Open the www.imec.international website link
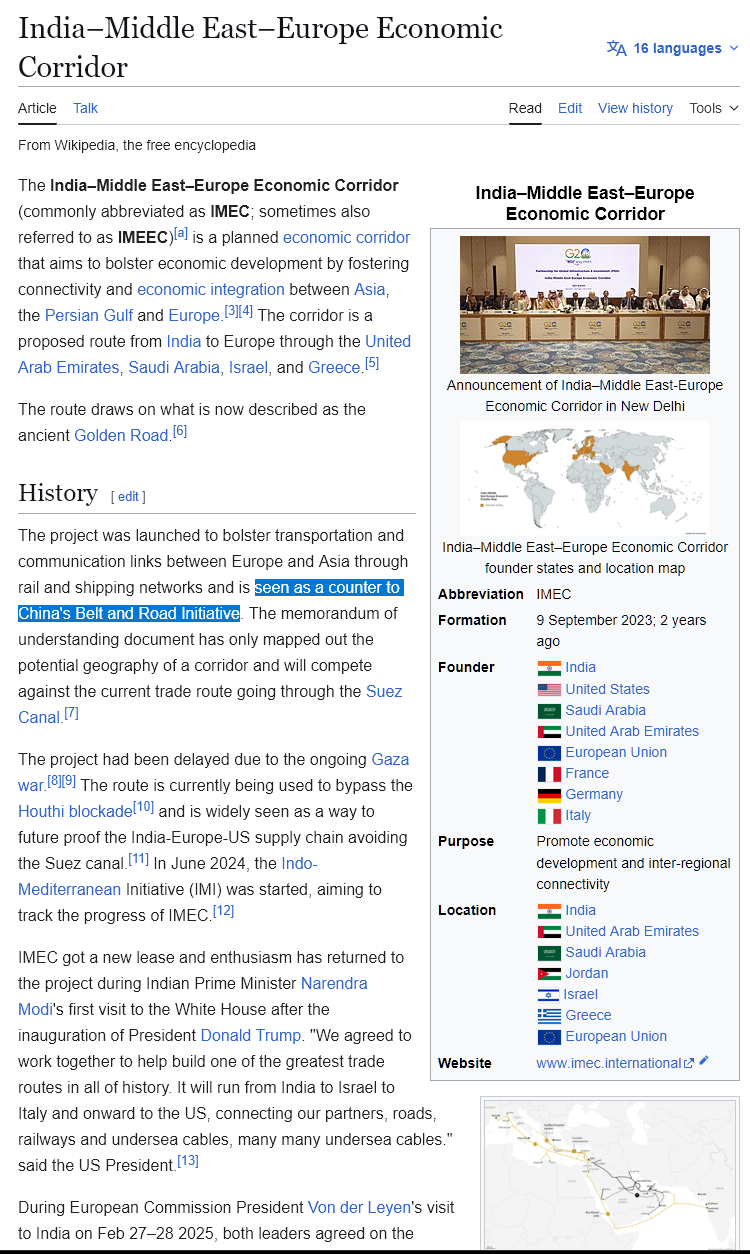The width and height of the screenshot is (750, 1254). point(609,1063)
